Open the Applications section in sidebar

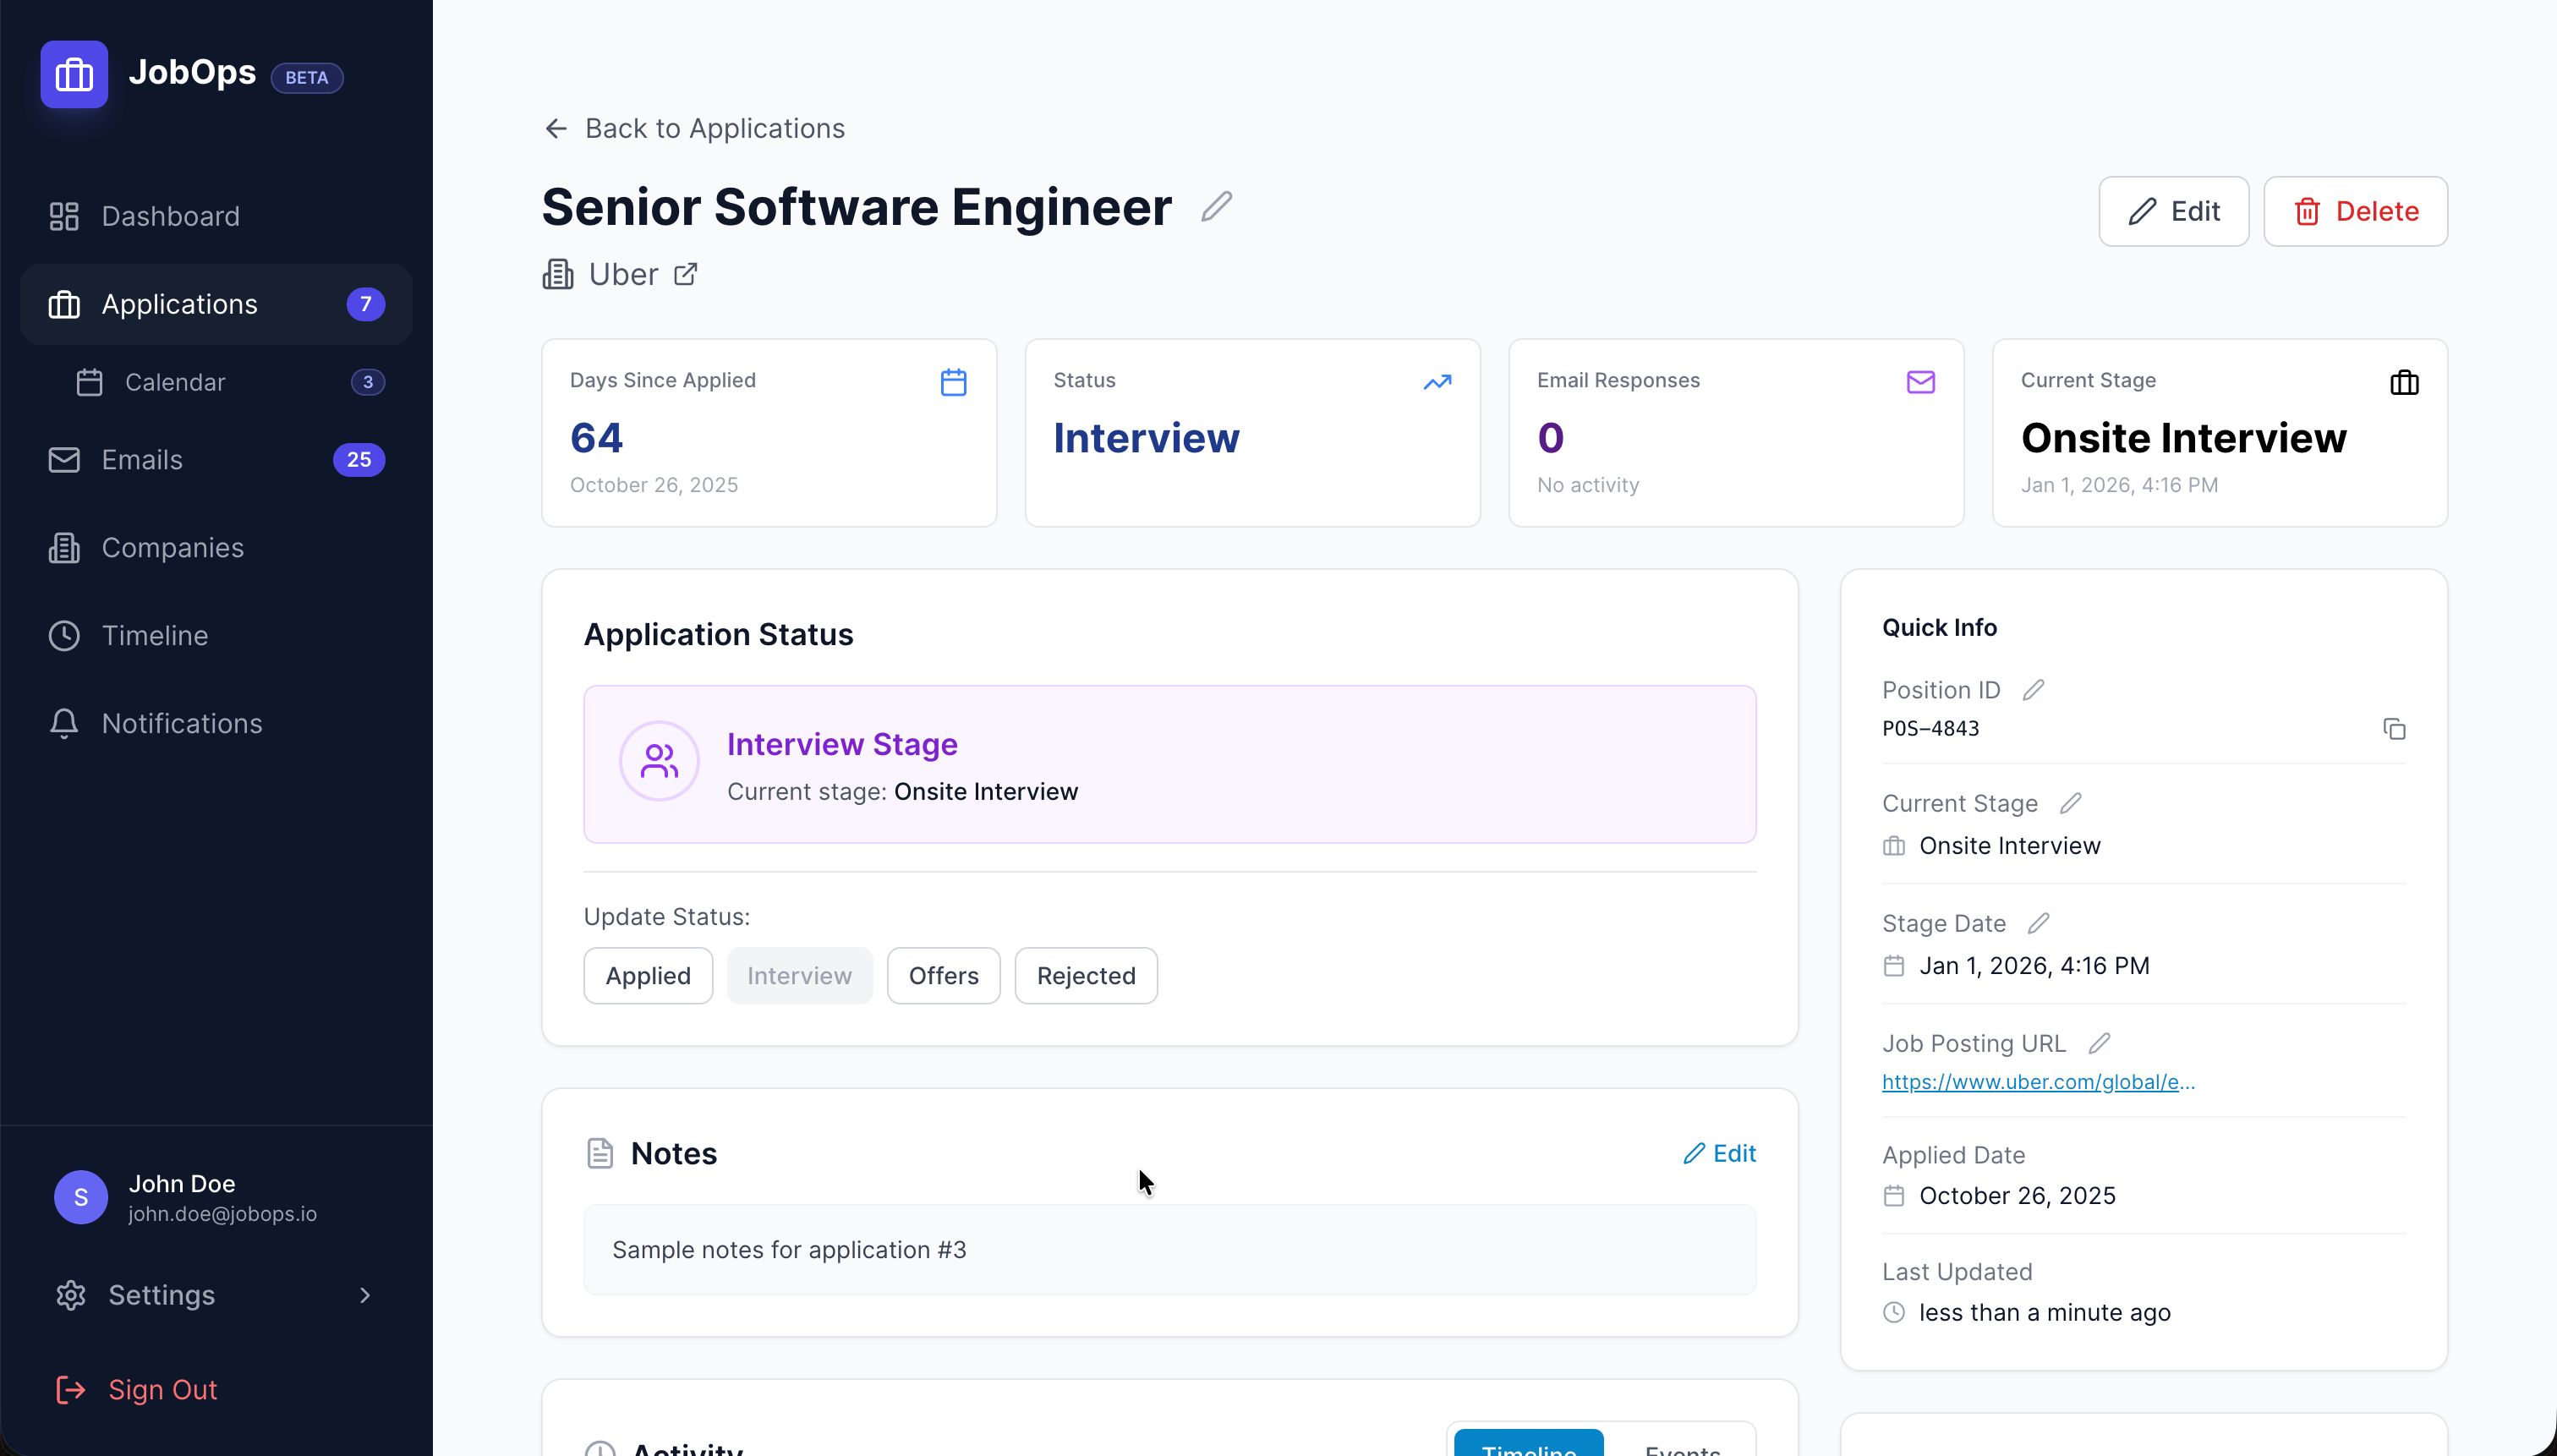tap(178, 304)
